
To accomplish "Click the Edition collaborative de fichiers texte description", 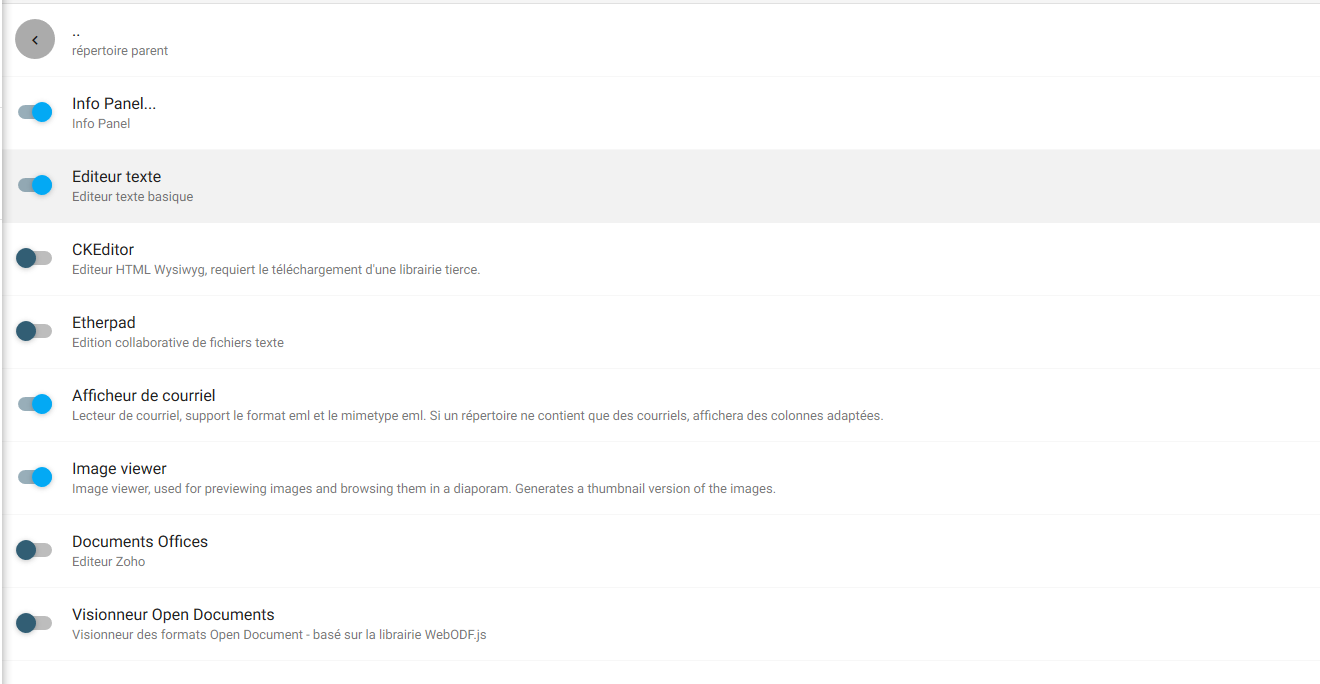I will coord(178,343).
